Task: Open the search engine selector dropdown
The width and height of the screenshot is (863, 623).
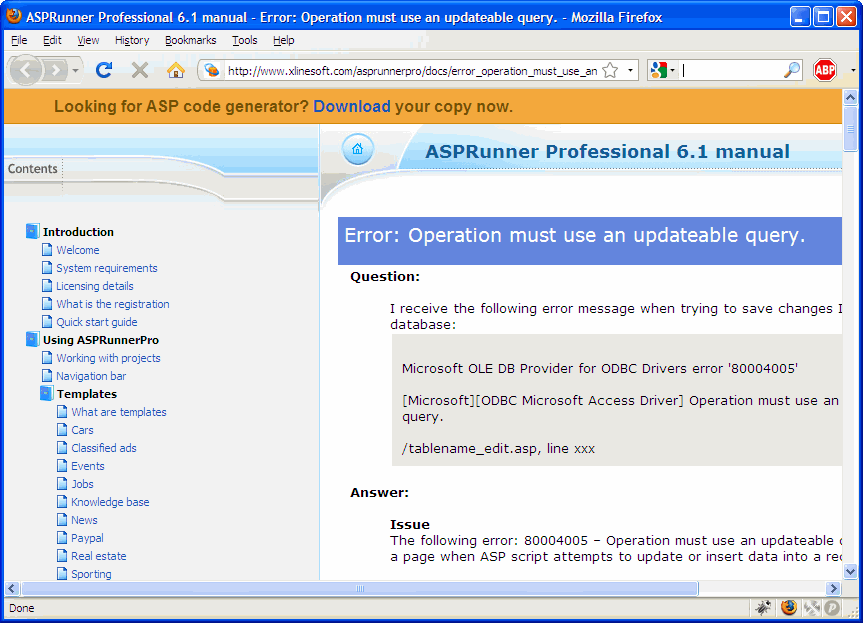Action: coord(673,70)
